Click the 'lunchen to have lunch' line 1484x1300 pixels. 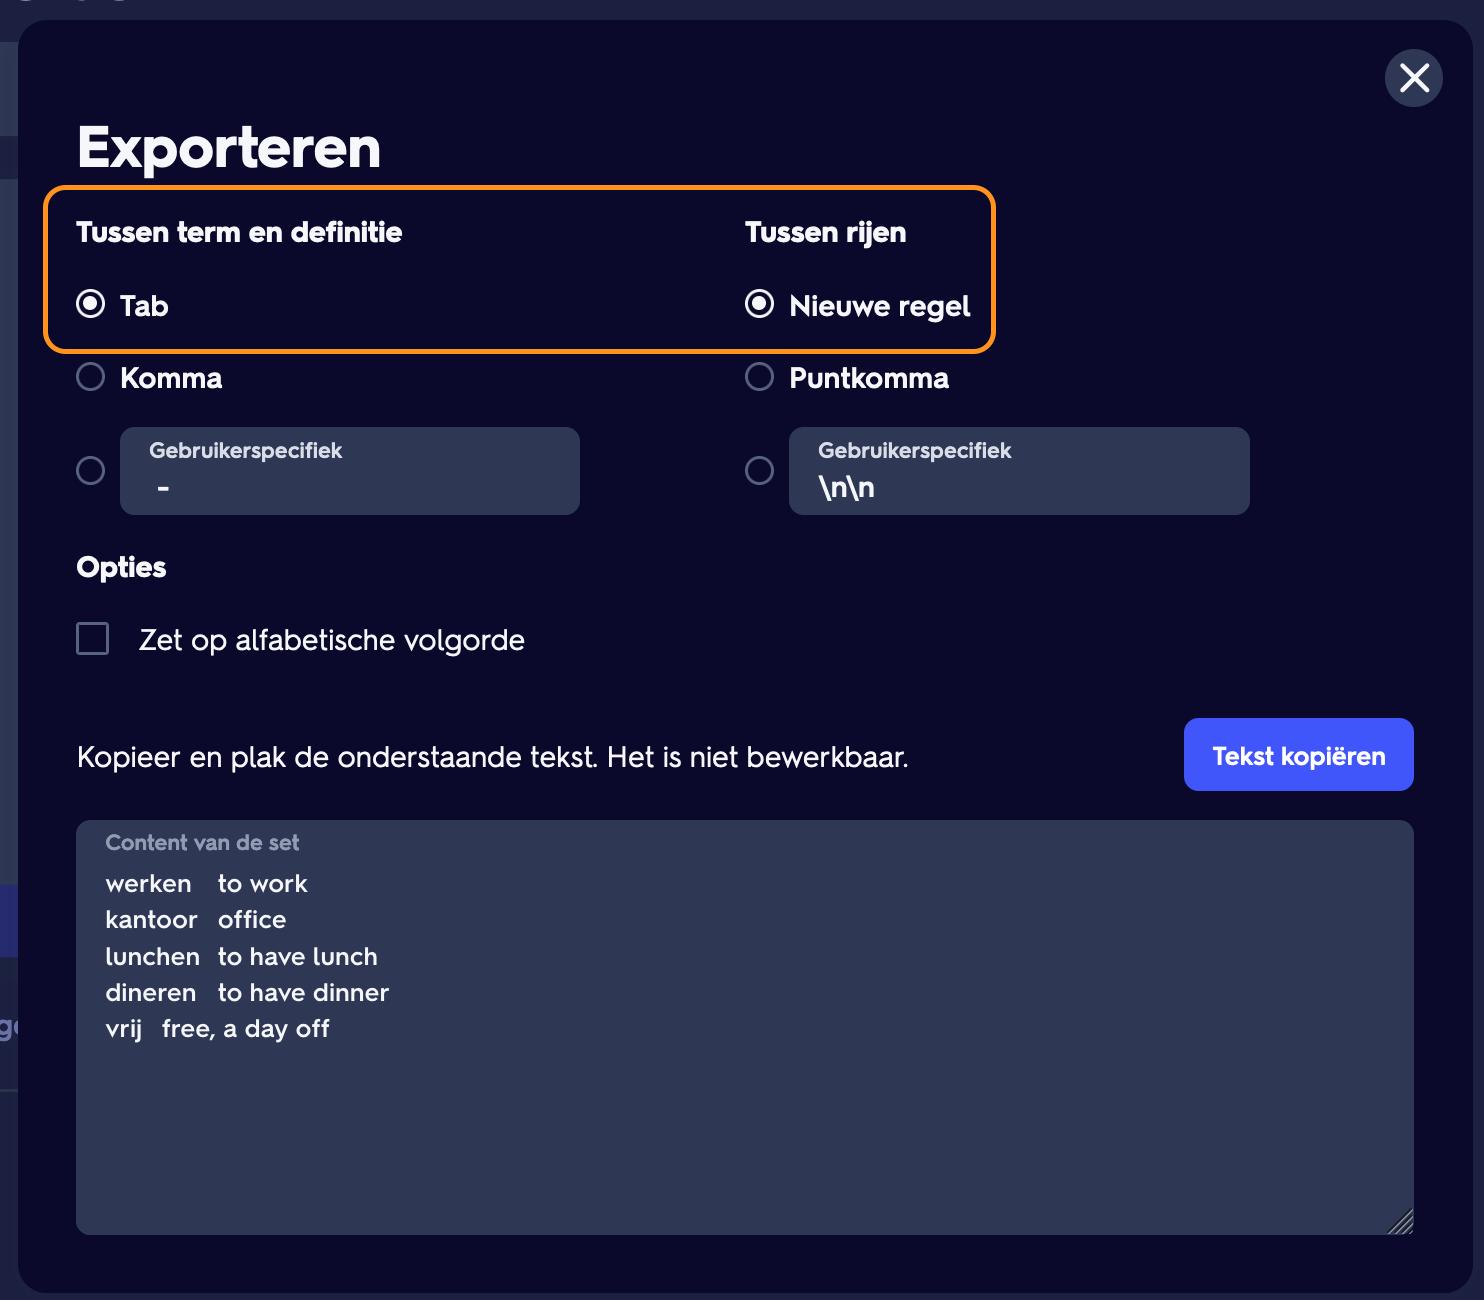(241, 957)
